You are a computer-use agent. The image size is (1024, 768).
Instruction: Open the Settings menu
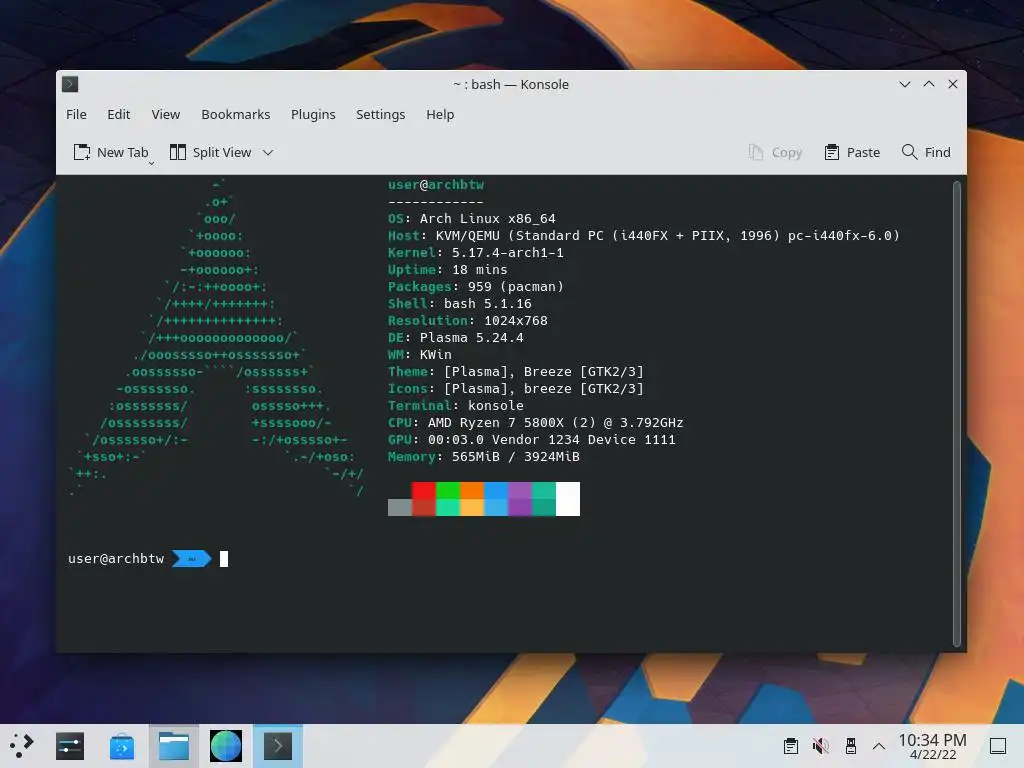click(381, 114)
